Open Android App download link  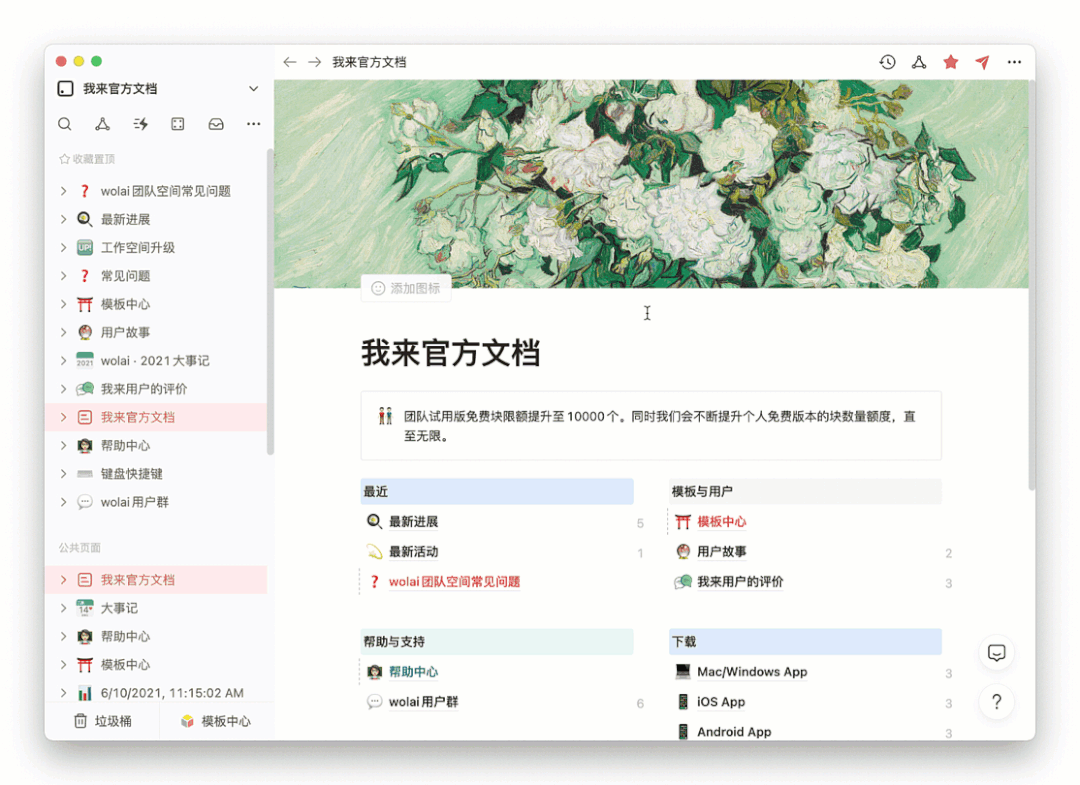point(734,732)
